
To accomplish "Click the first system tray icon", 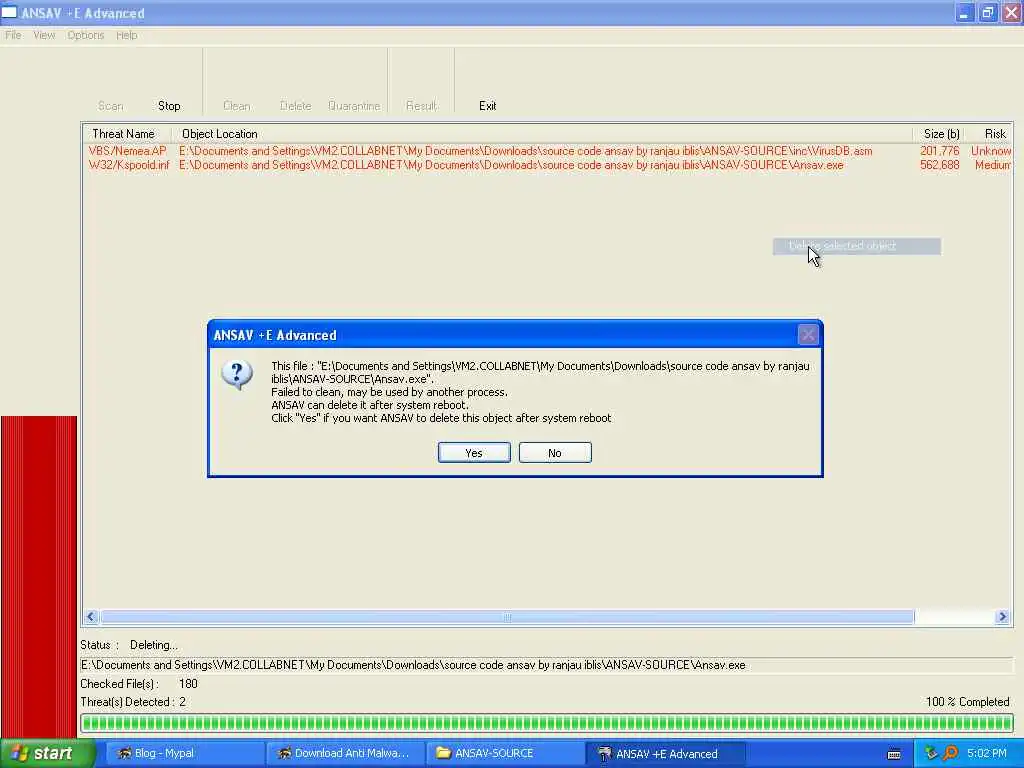I will click(931, 754).
